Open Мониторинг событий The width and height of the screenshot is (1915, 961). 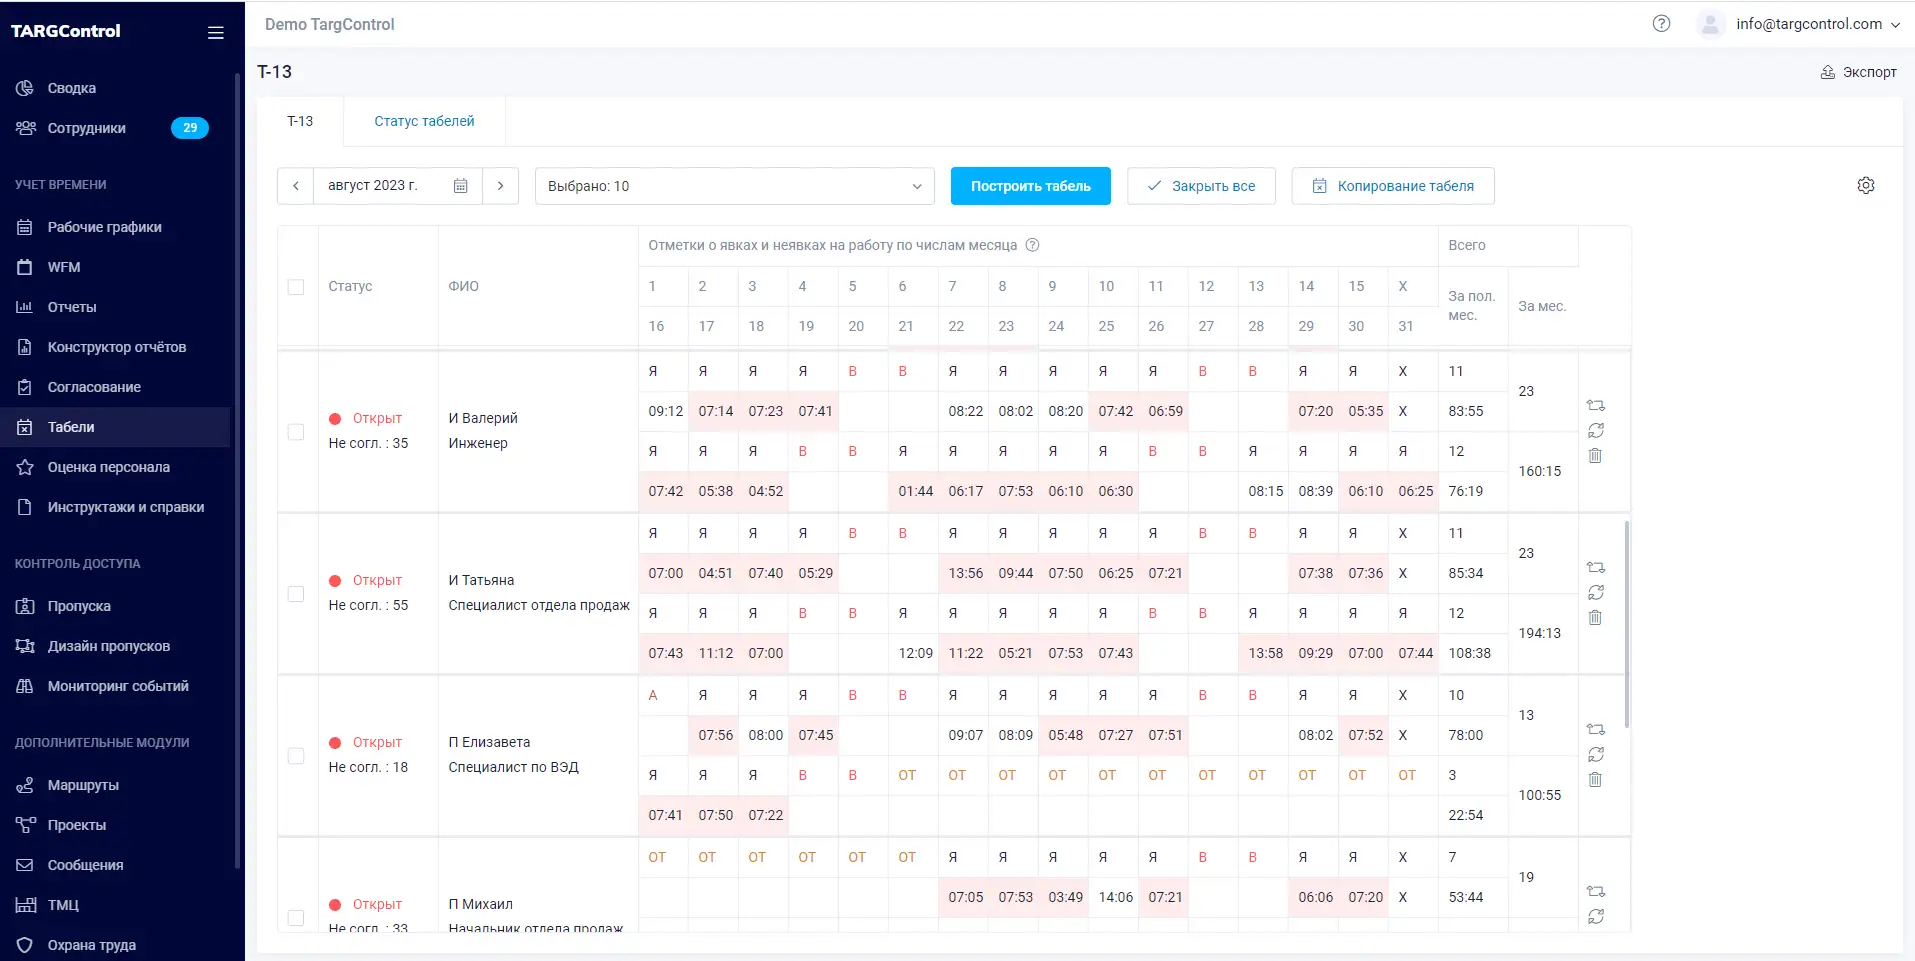(115, 686)
